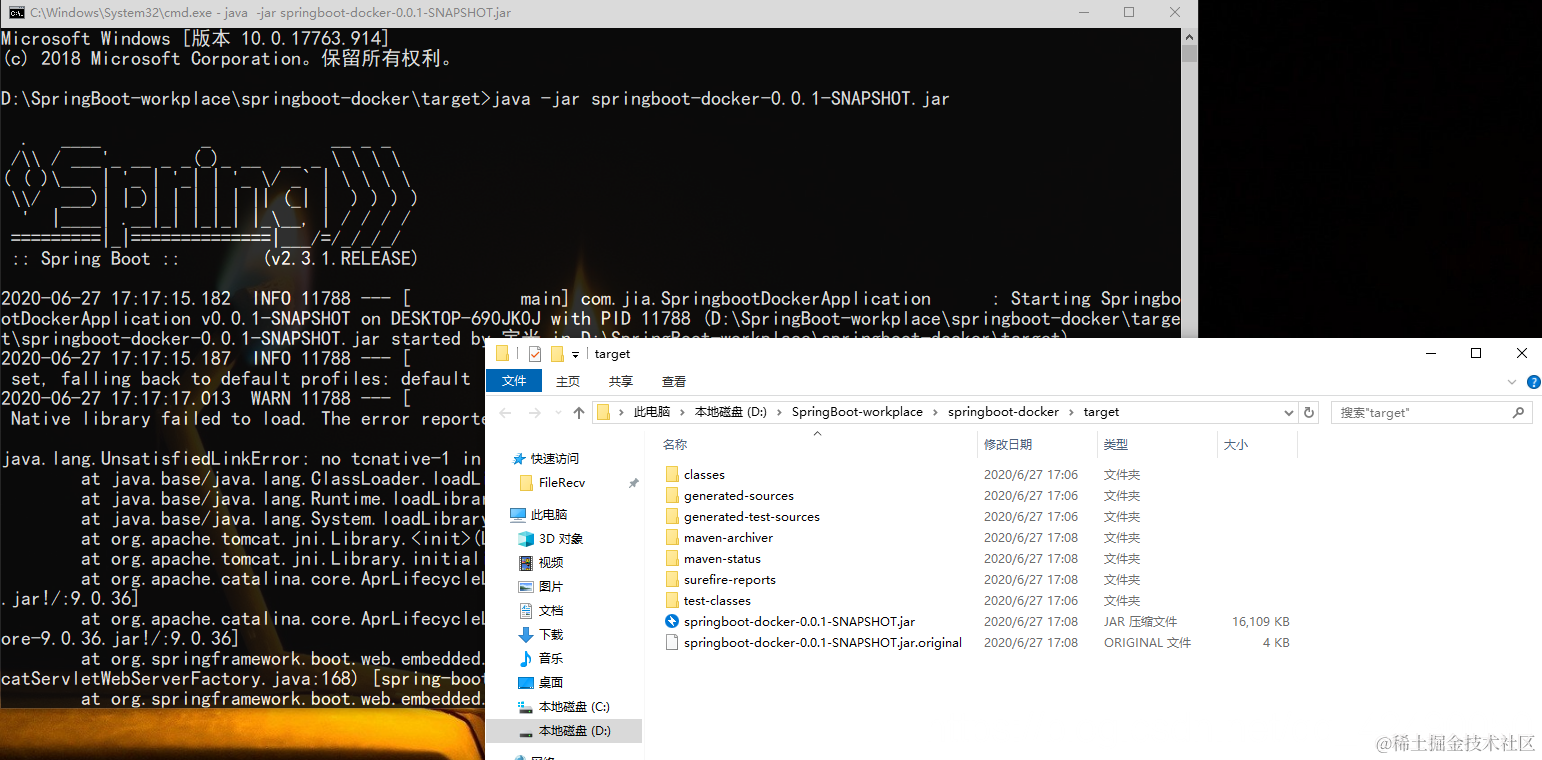Sort by the 大小 column header
Viewport: 1542px width, 760px height.
point(1236,444)
